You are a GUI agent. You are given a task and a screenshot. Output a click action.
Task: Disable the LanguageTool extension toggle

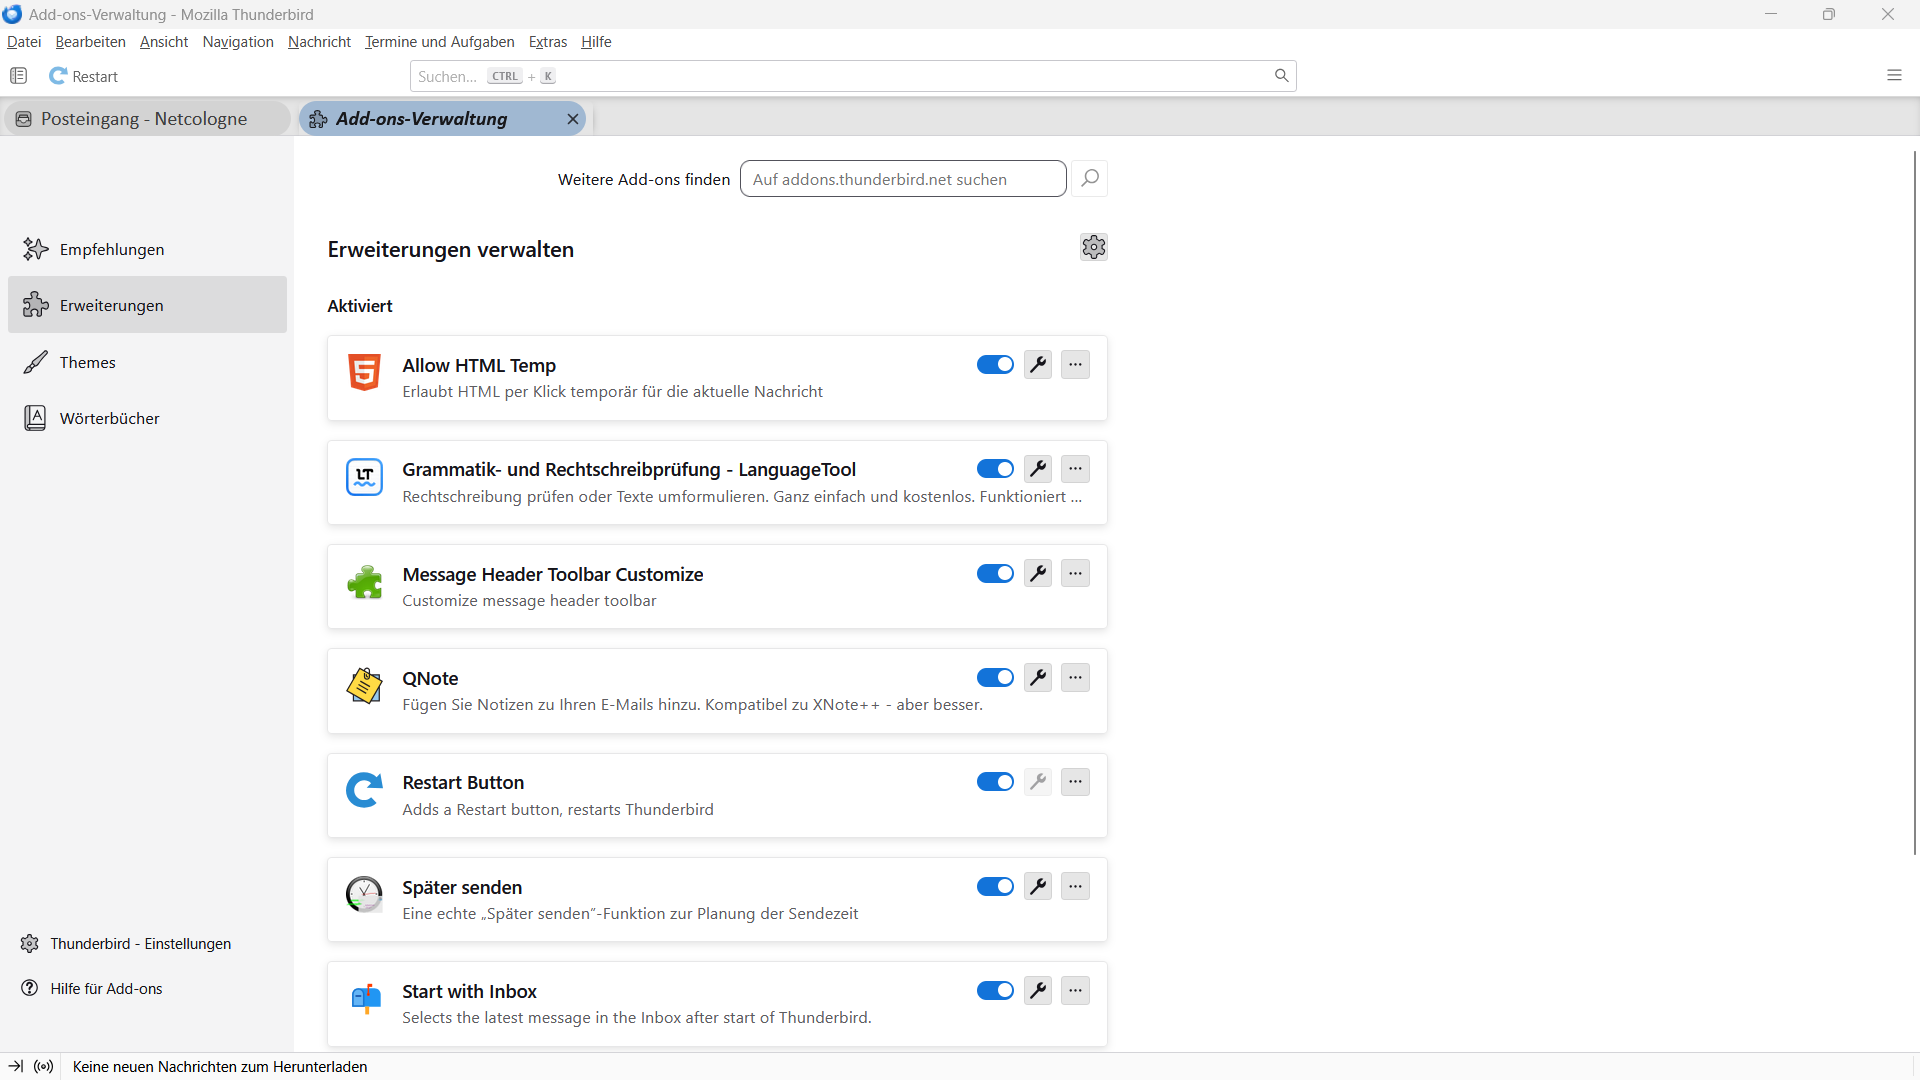pos(995,469)
